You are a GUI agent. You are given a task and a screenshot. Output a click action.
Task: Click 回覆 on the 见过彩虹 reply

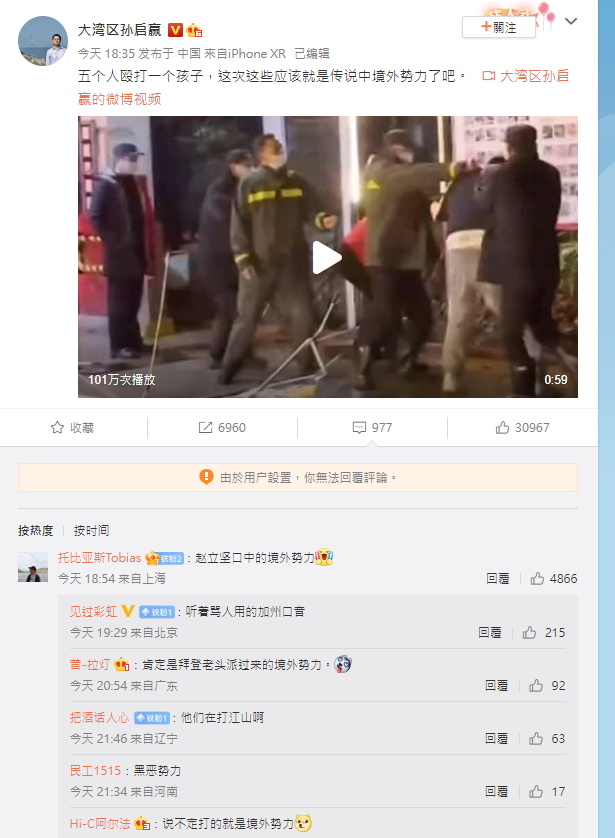pyautogui.click(x=490, y=632)
